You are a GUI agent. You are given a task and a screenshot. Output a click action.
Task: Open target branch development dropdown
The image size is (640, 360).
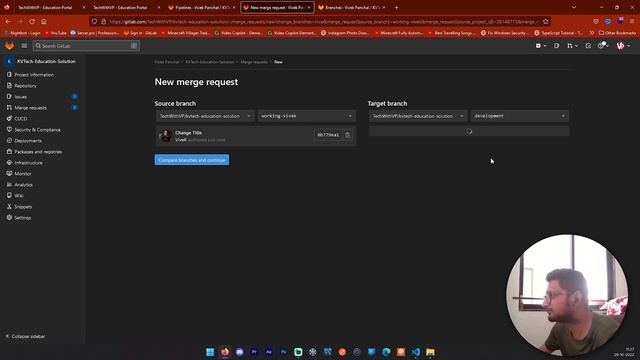(520, 116)
